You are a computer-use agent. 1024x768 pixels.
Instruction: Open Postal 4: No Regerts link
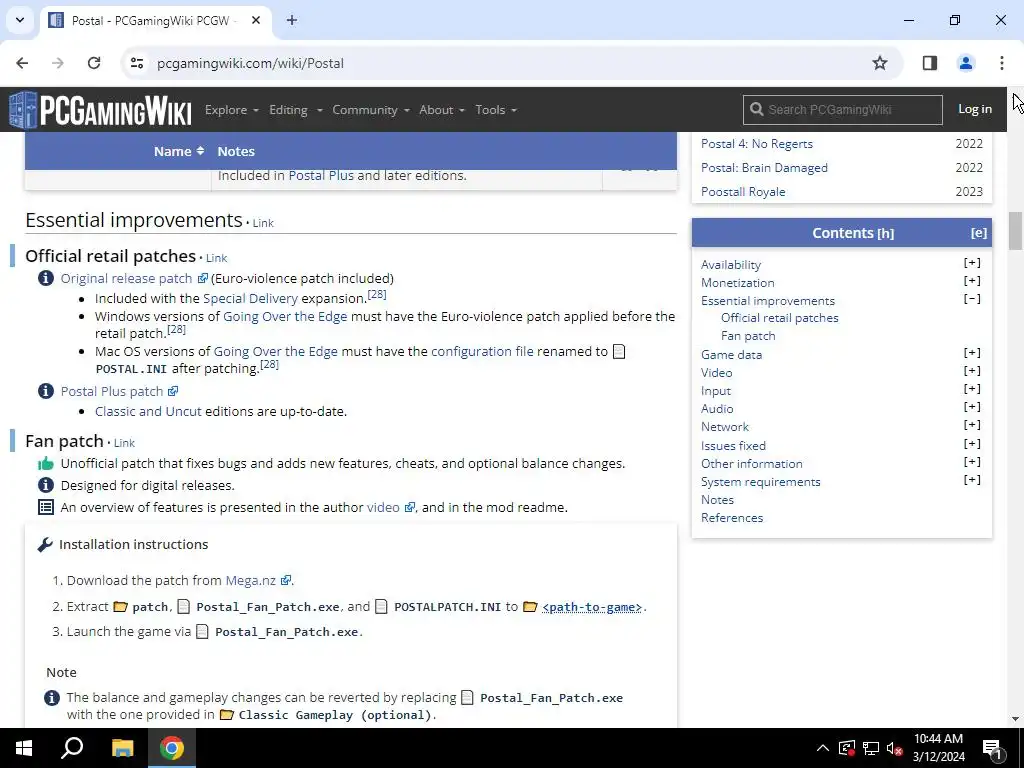click(756, 144)
